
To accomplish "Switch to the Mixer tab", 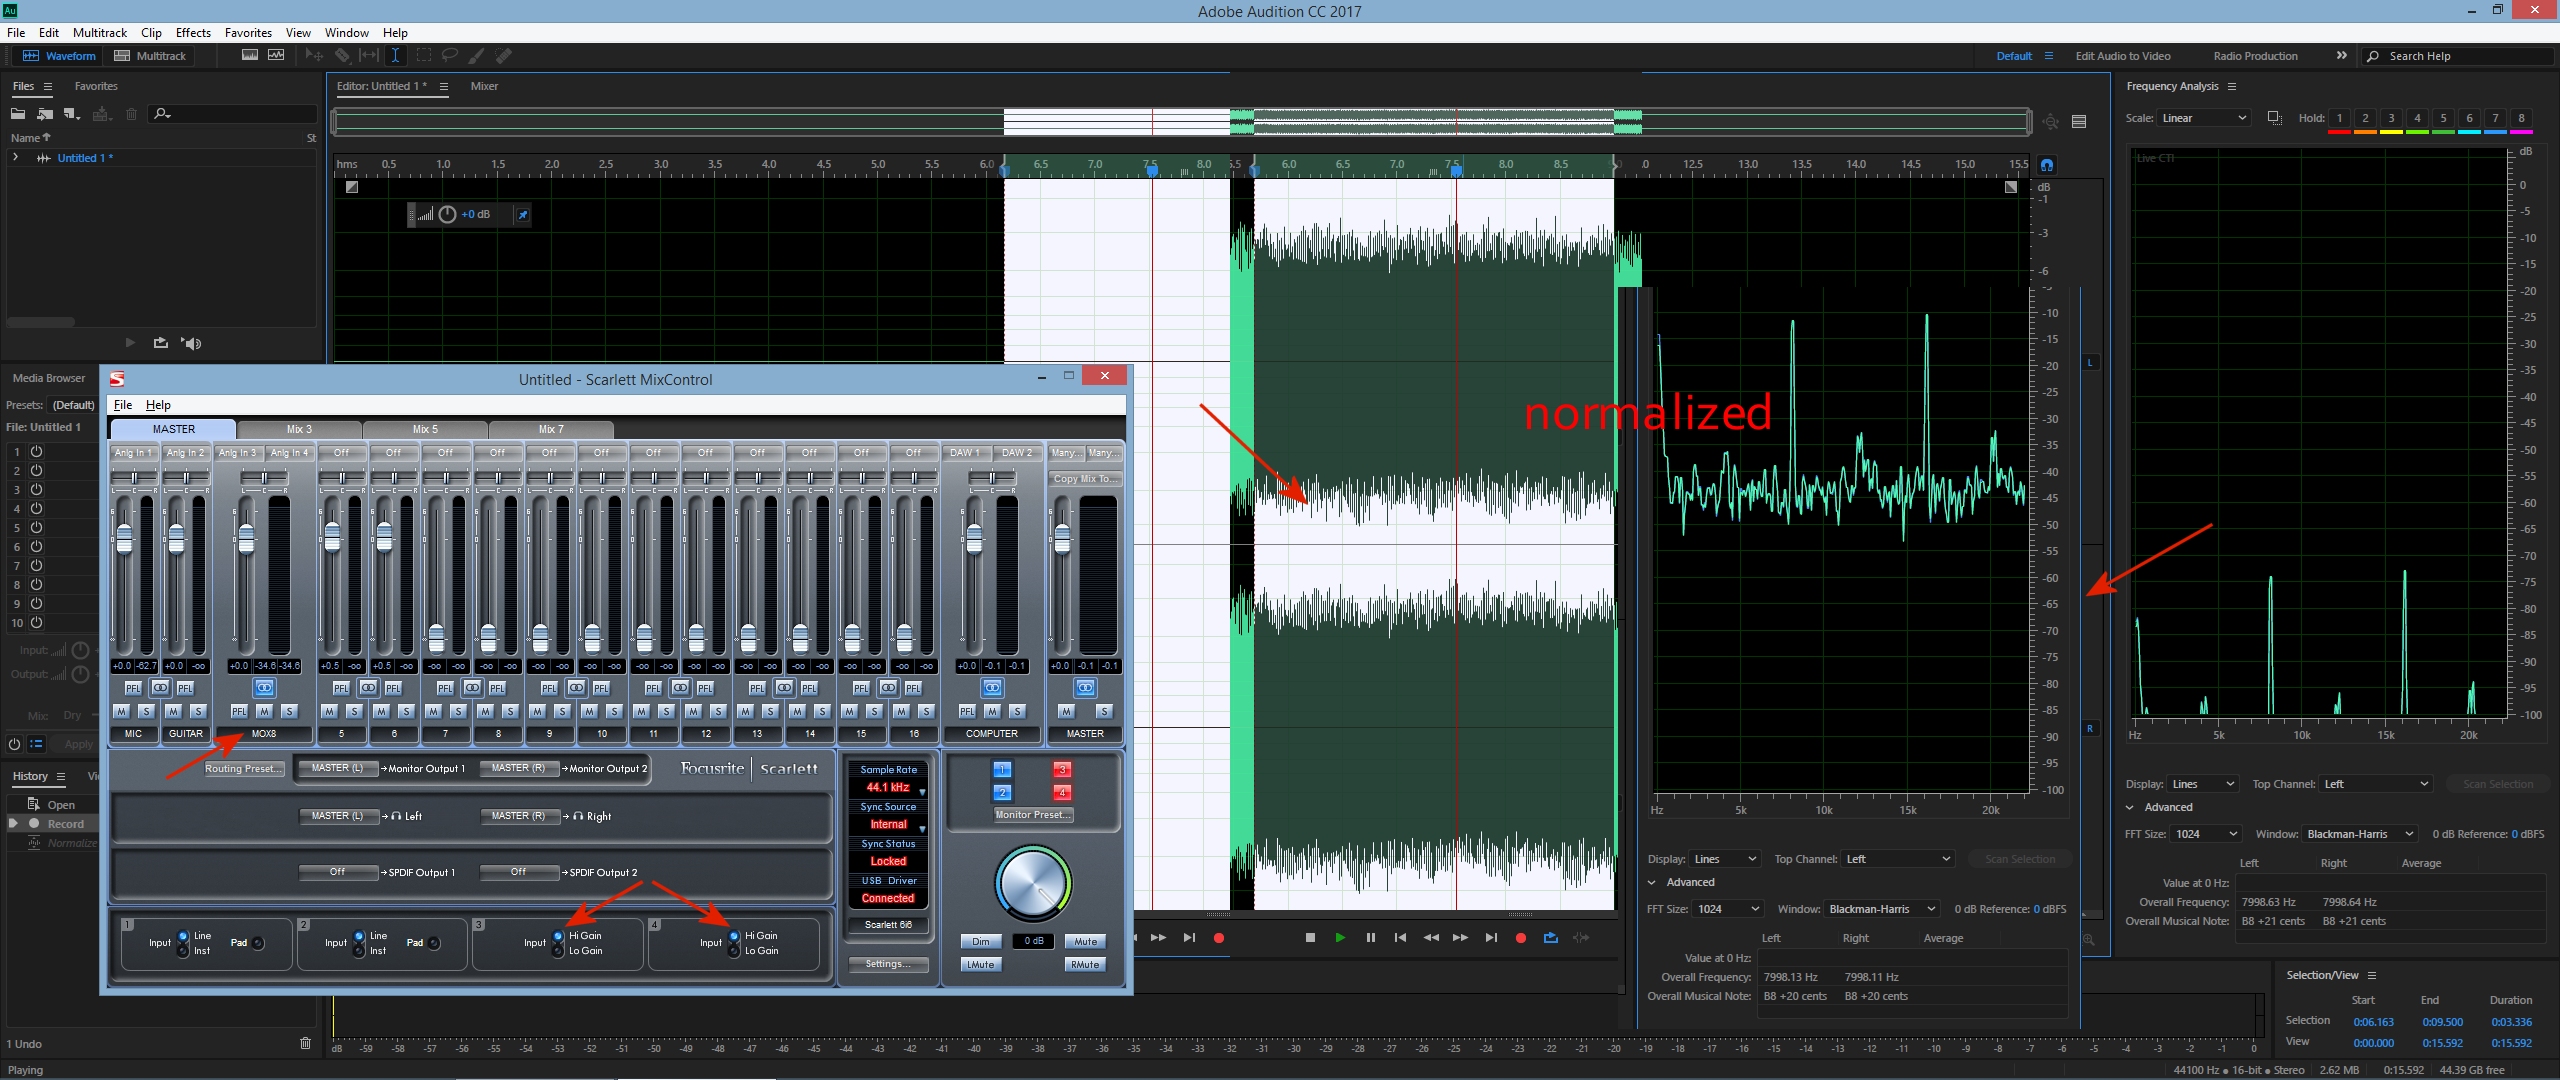I will [x=484, y=86].
